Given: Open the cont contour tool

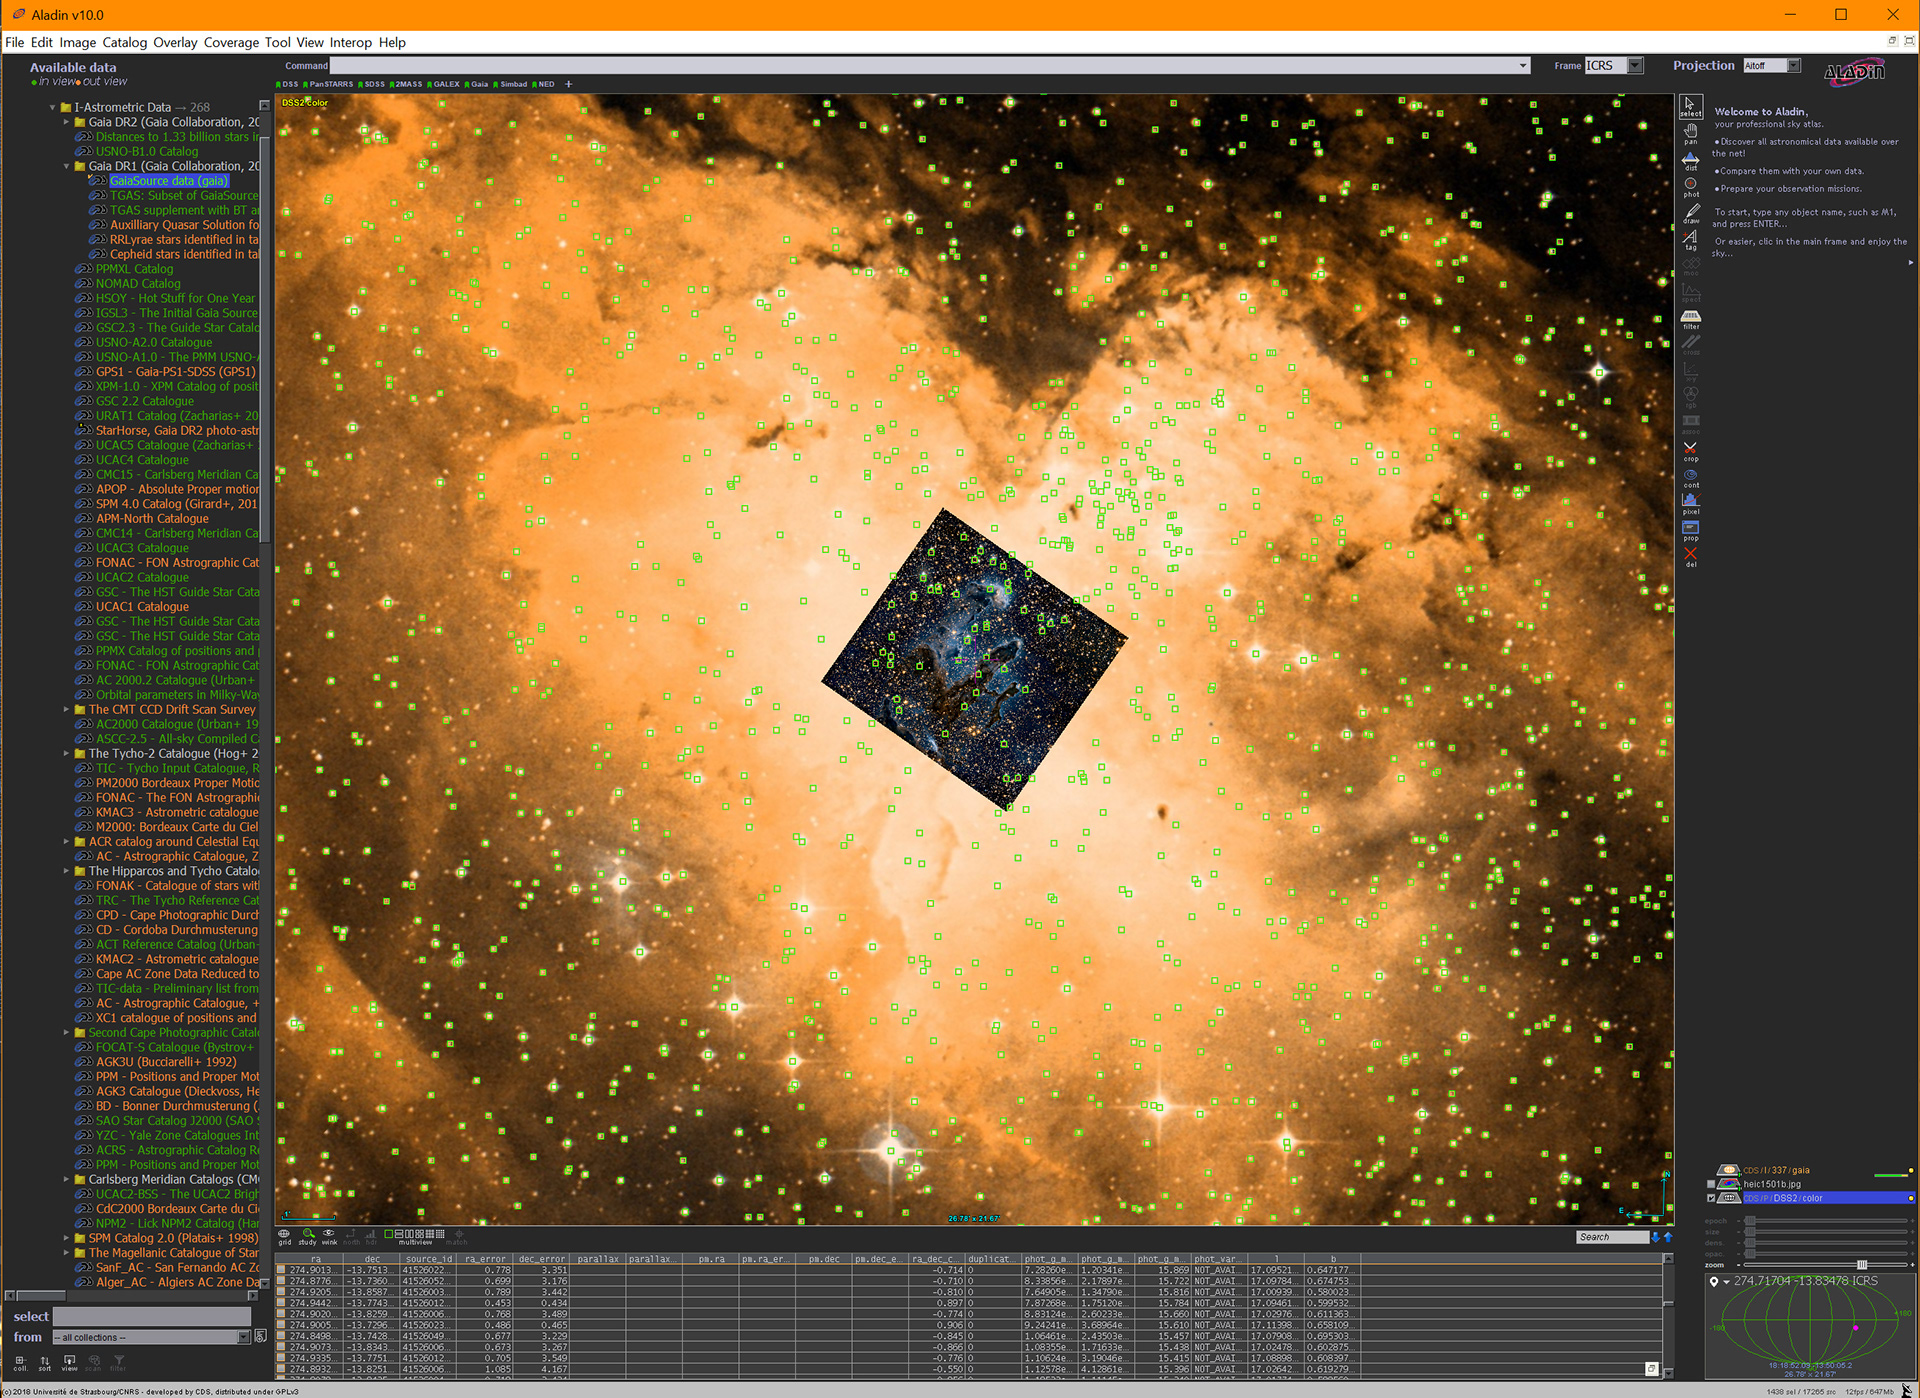Looking at the screenshot, I should tap(1690, 478).
